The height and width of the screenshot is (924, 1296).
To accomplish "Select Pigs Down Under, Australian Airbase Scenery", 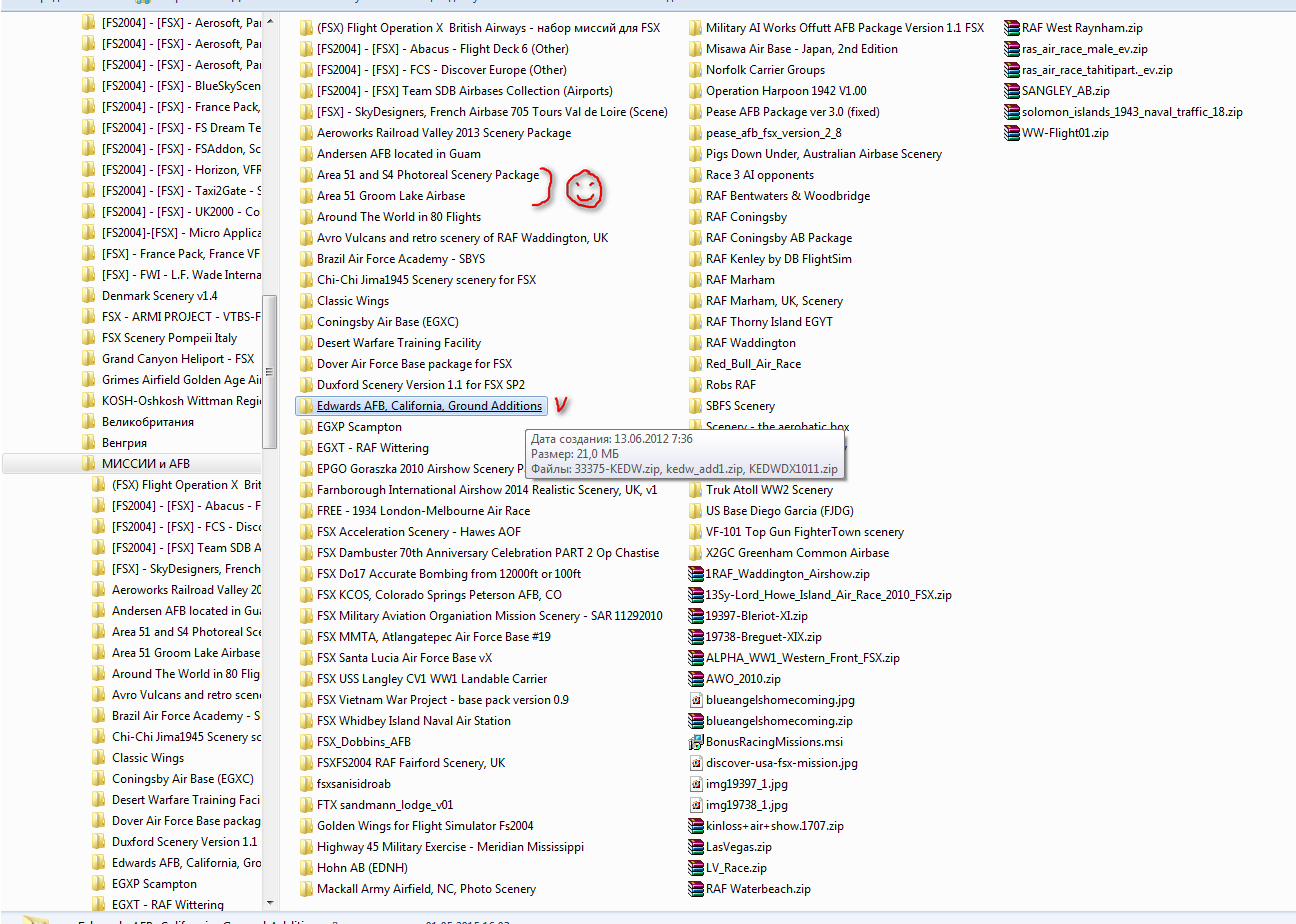I will [x=824, y=154].
